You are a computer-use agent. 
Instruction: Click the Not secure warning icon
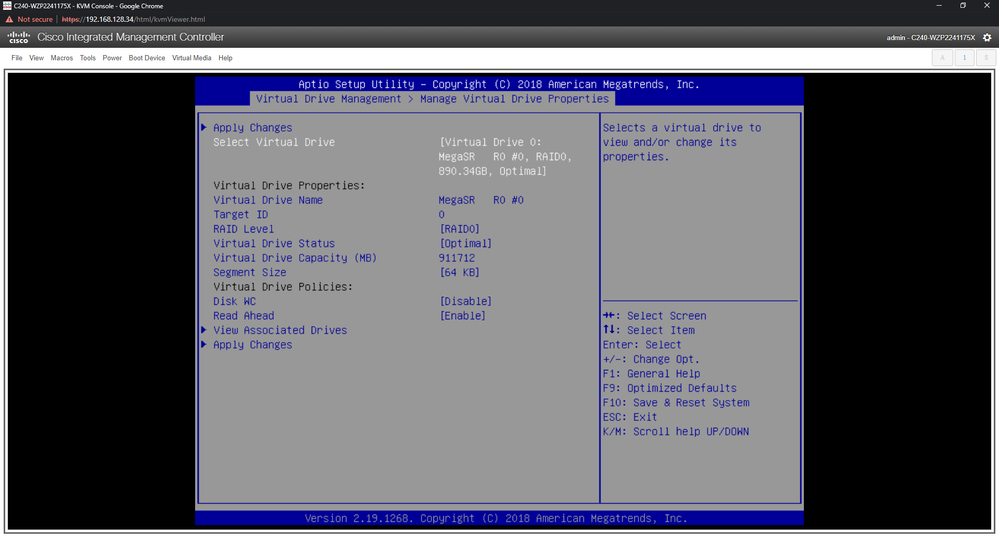tap(9, 19)
